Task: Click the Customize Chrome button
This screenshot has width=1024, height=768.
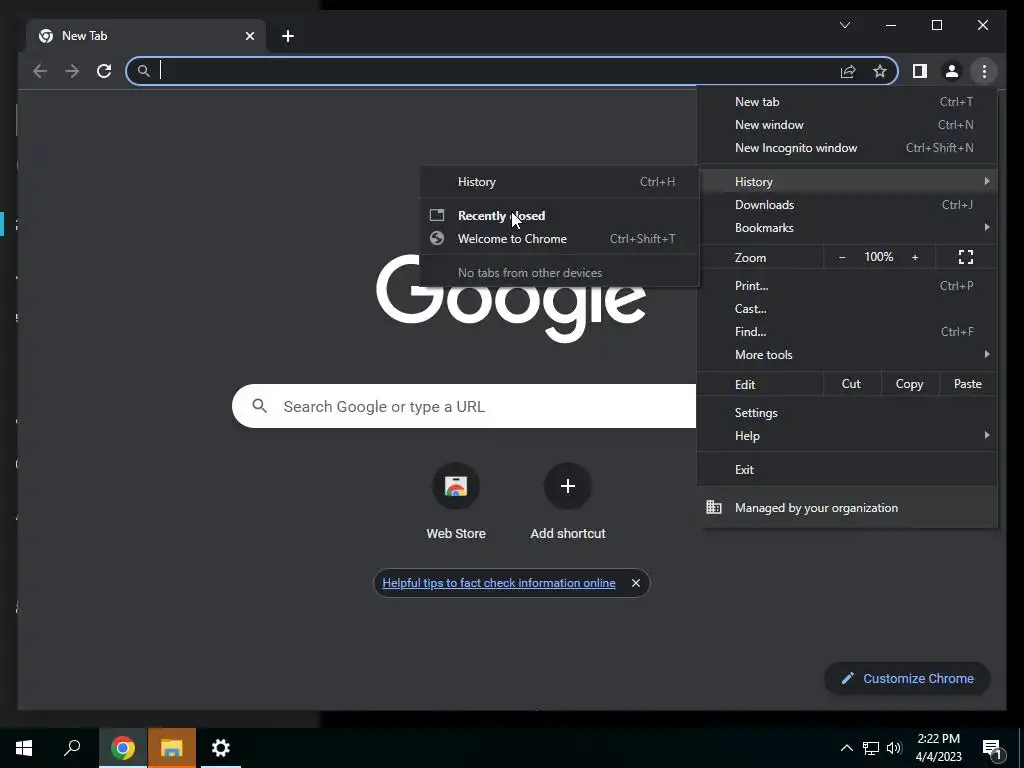Action: (907, 679)
